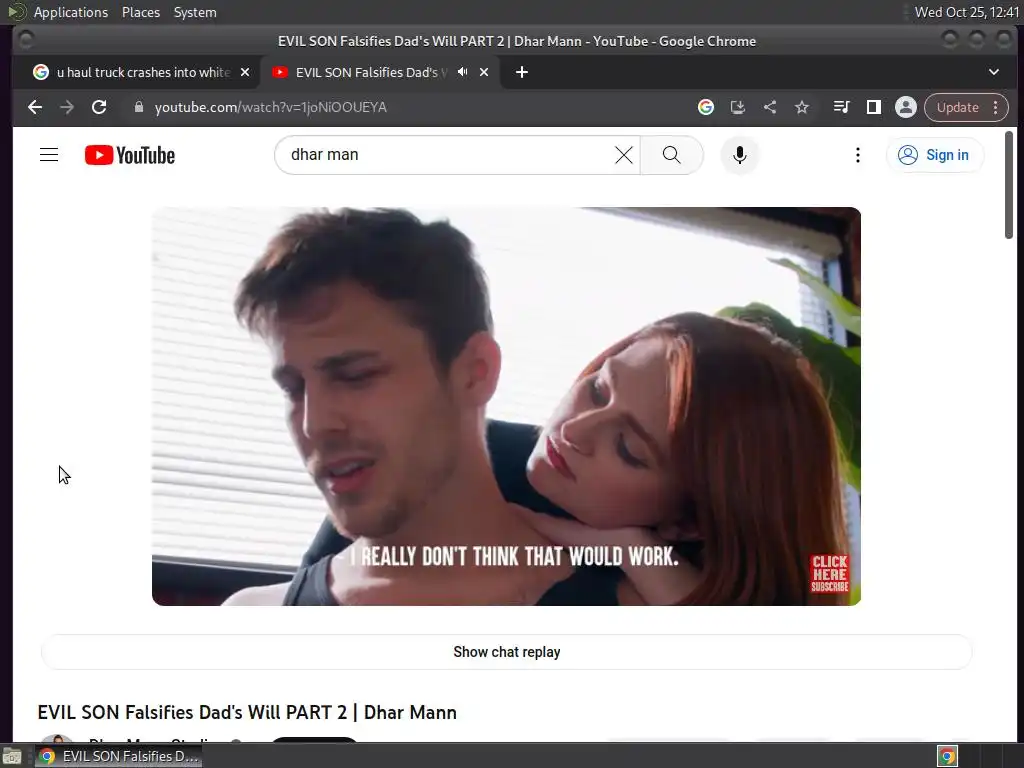
Task: Click the date and time clock
Action: click(x=967, y=12)
